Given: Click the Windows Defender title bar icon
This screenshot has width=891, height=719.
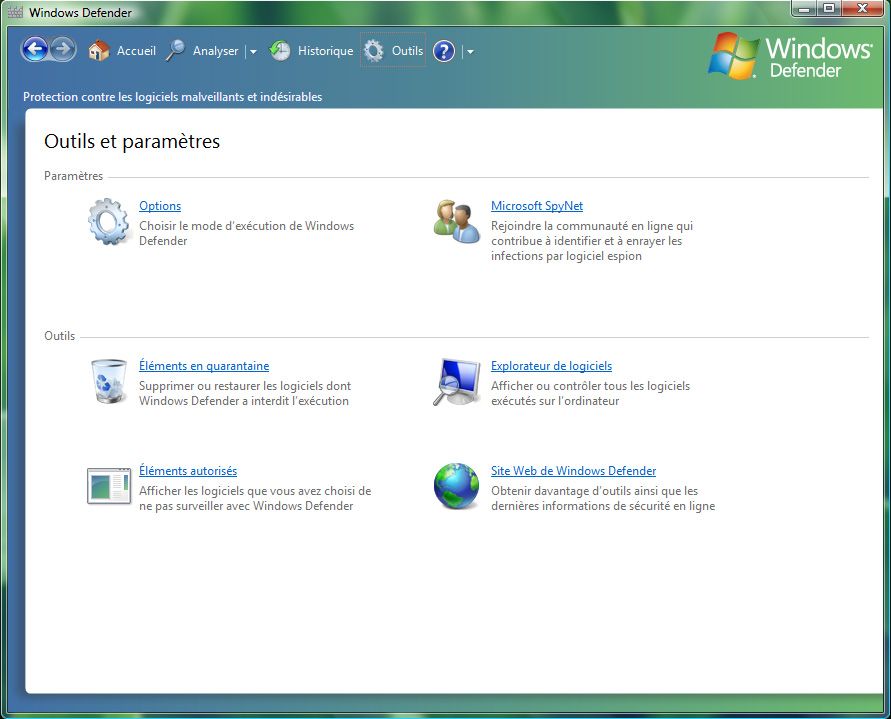Looking at the screenshot, I should [x=15, y=12].
